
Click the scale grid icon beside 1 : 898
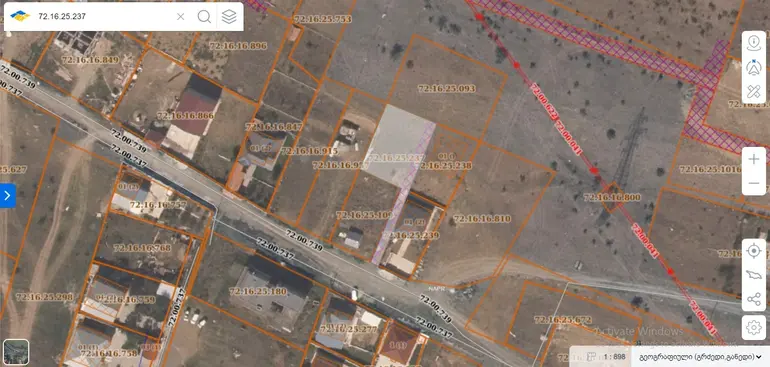point(591,357)
